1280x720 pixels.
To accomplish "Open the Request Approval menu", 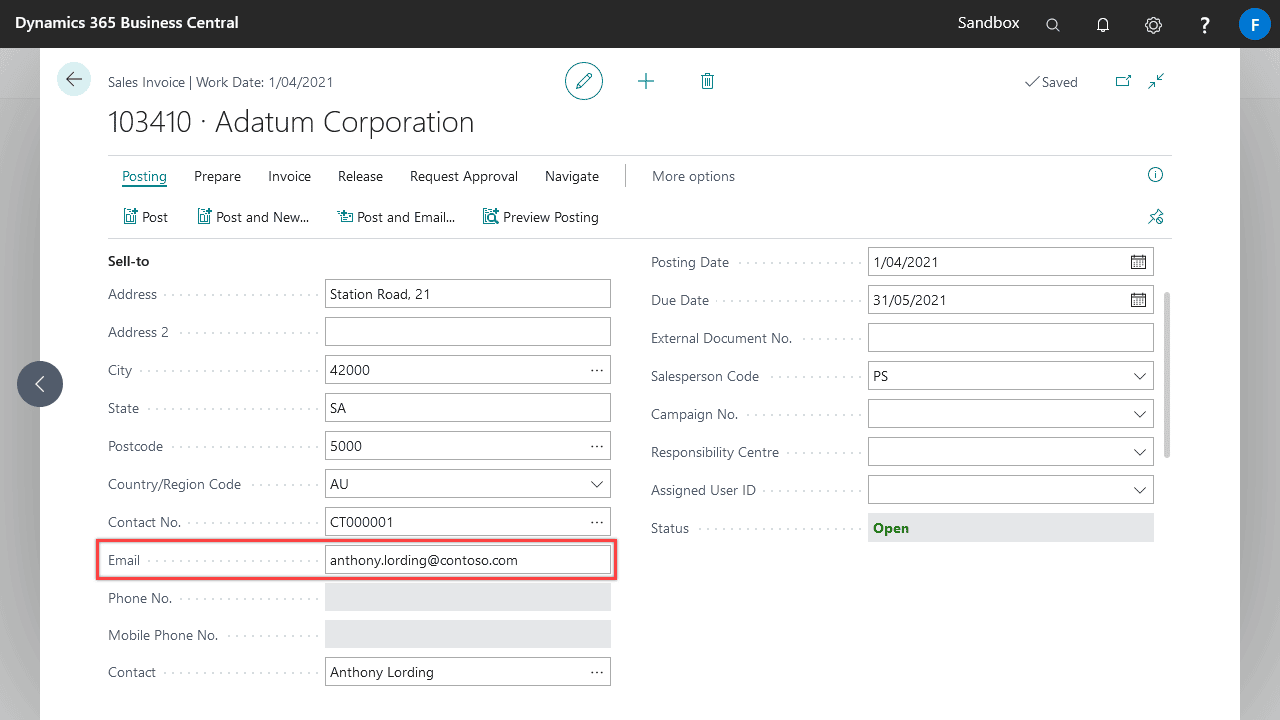I will 464,176.
